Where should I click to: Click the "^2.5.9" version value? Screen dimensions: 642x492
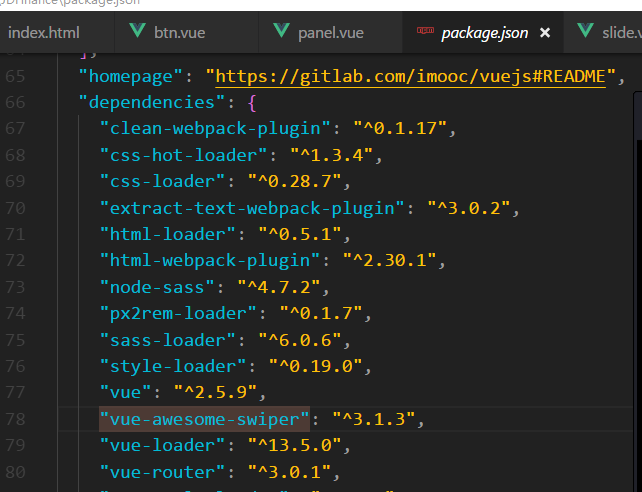[215, 393]
